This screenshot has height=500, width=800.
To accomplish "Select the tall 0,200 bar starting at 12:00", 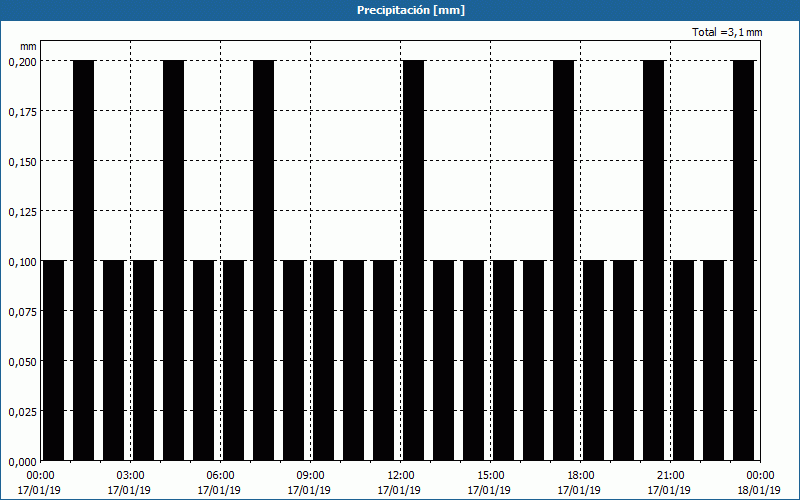I will 413,261.
